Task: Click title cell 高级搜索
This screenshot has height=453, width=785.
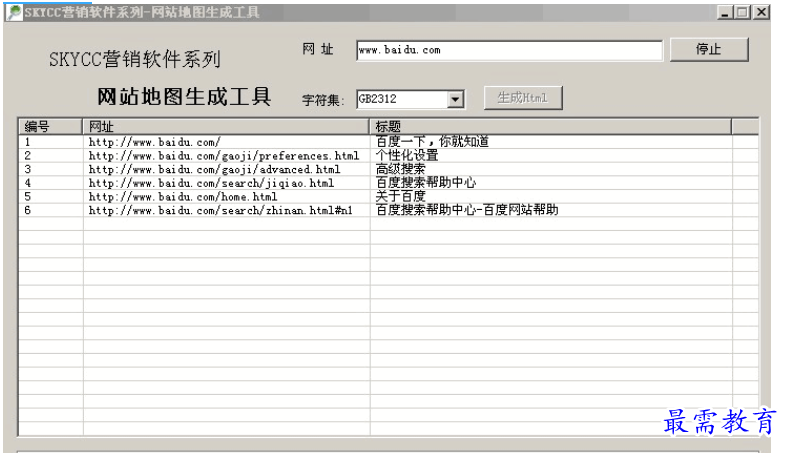Action: (401, 169)
